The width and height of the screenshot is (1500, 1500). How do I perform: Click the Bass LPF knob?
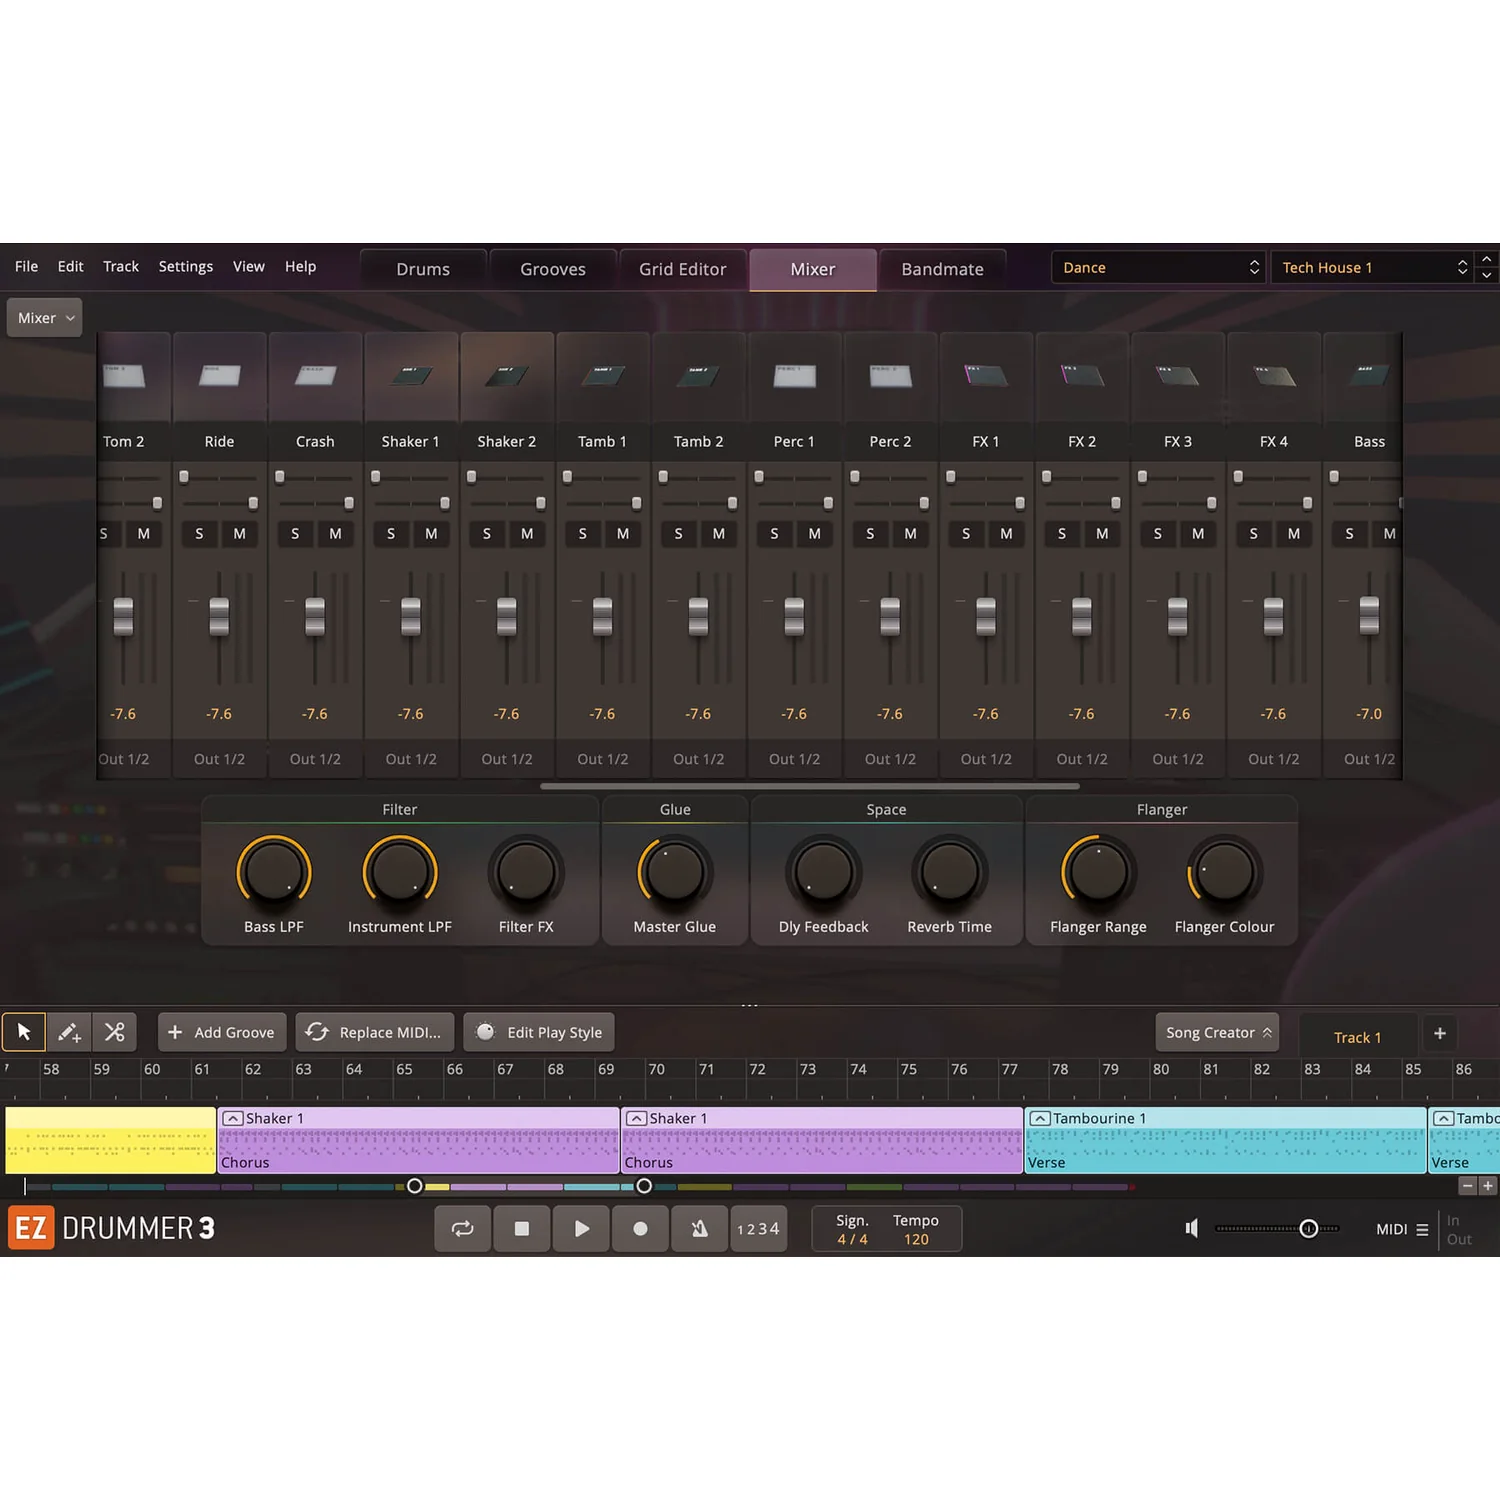tap(274, 872)
